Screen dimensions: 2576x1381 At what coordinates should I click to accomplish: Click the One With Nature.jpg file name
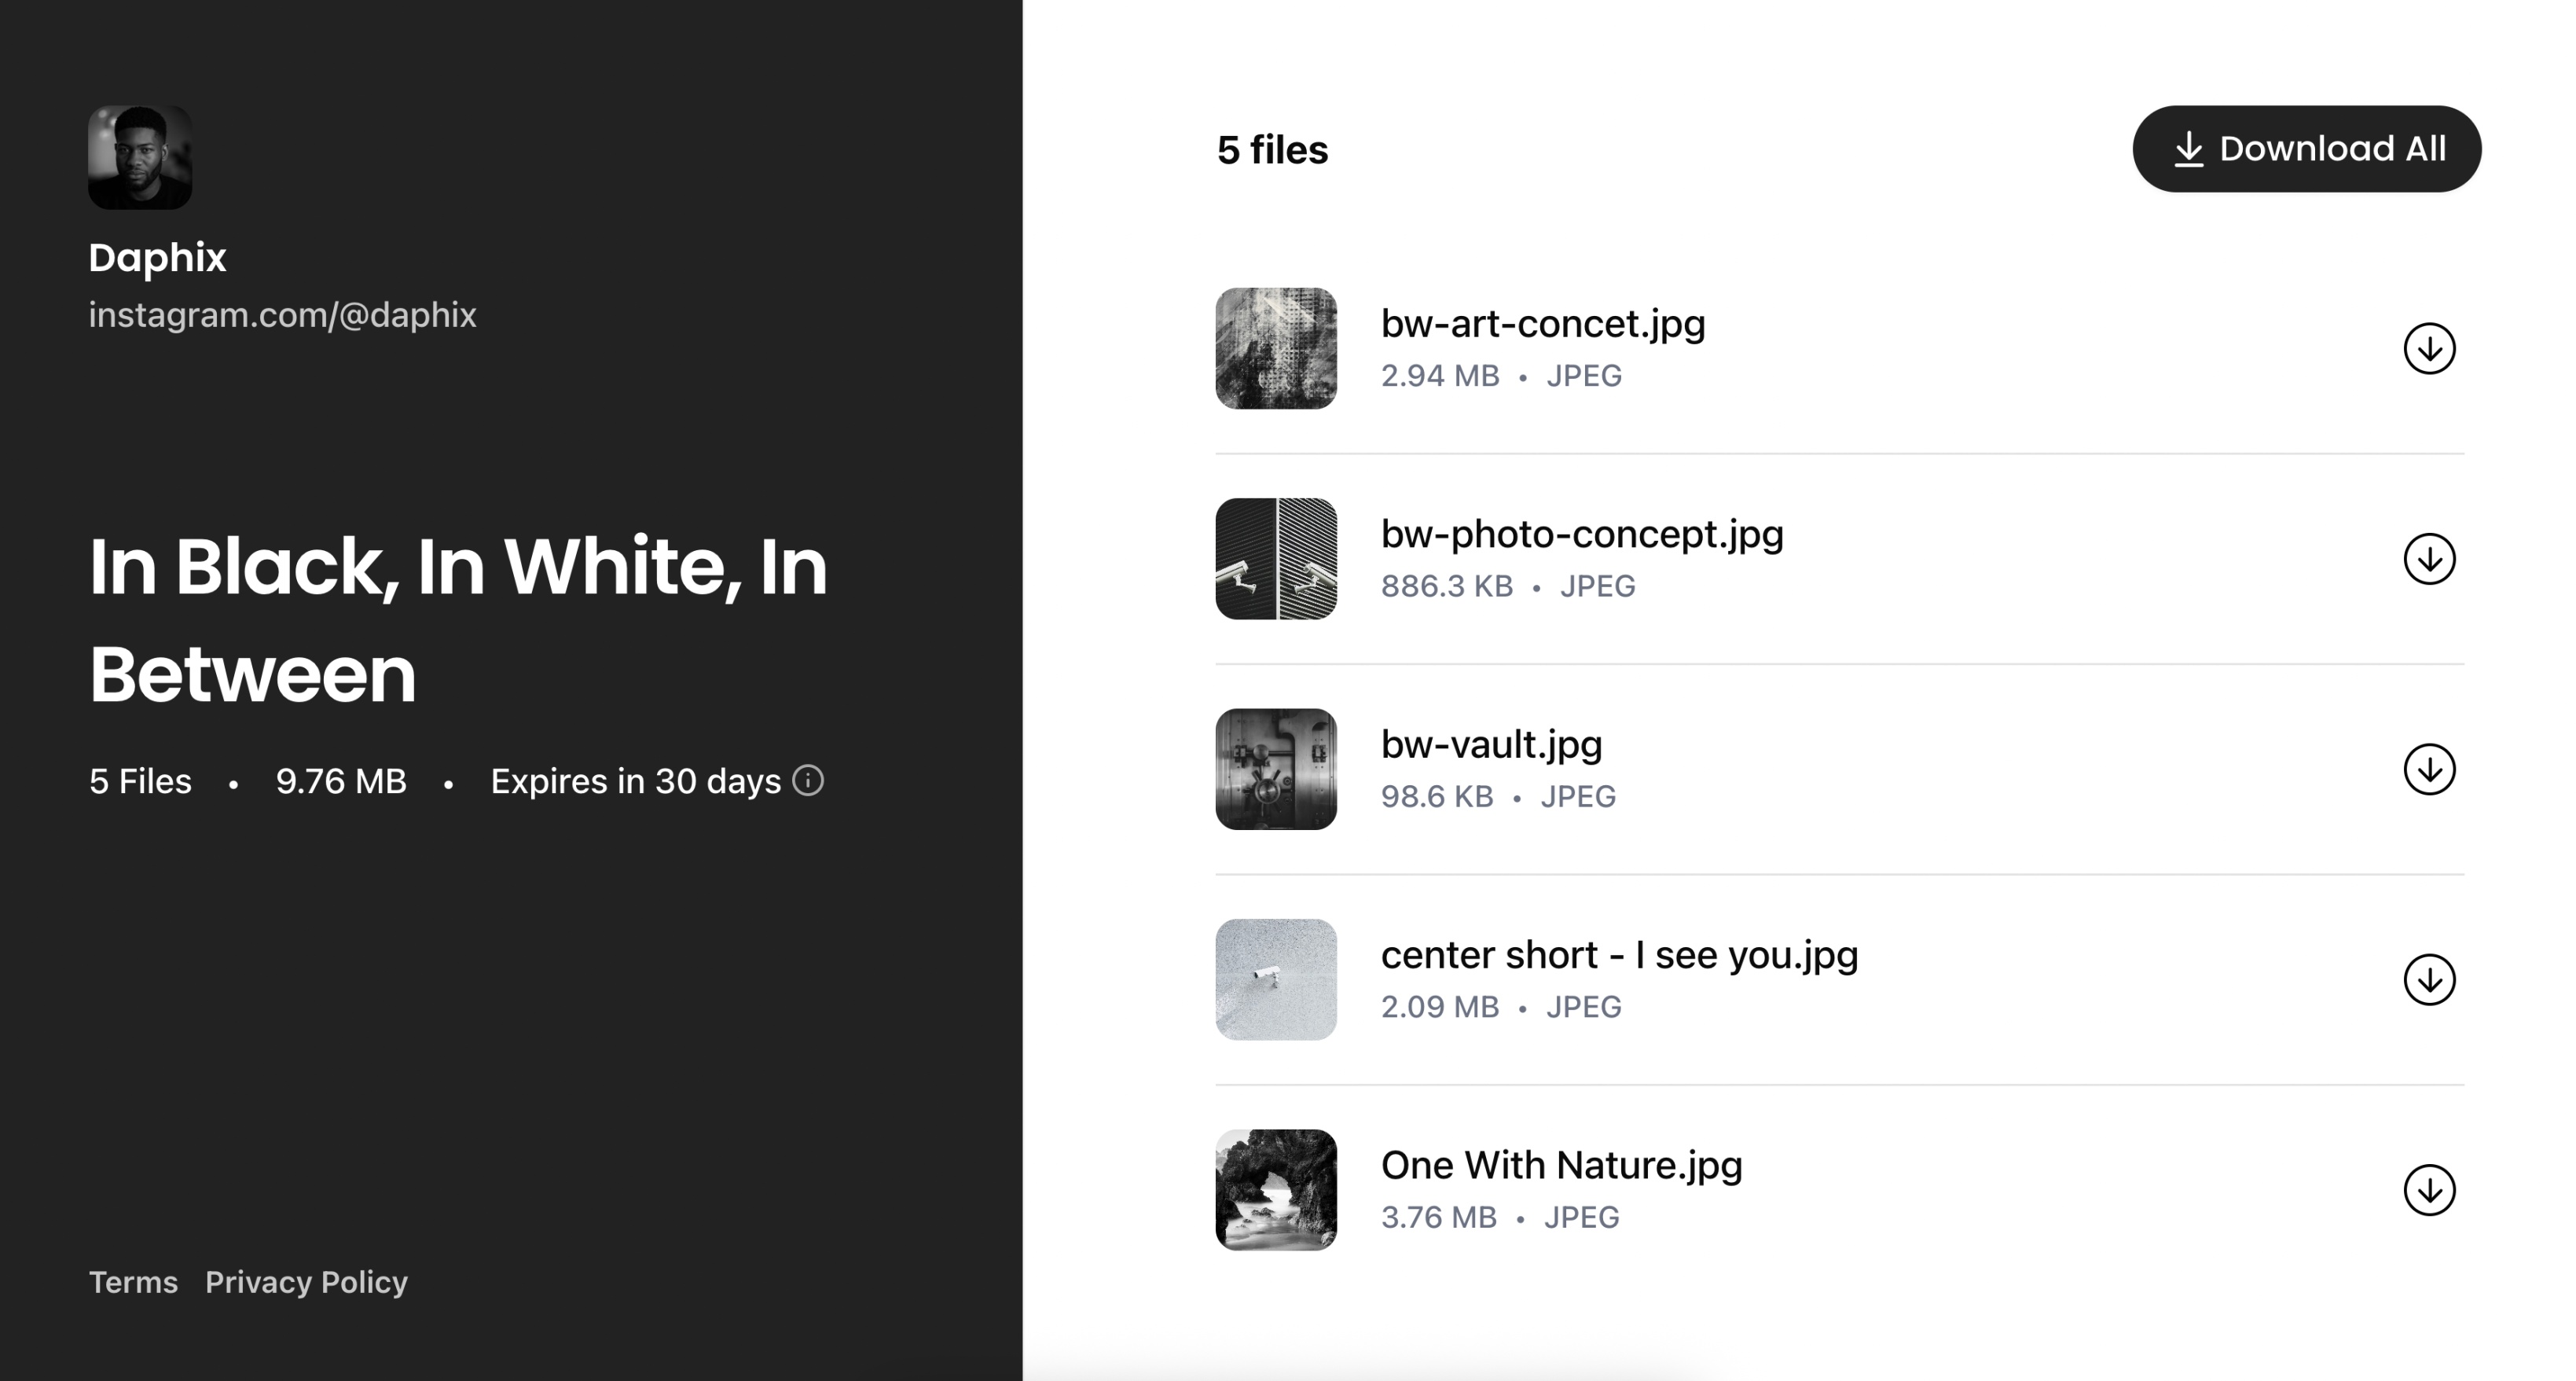point(1561,1166)
